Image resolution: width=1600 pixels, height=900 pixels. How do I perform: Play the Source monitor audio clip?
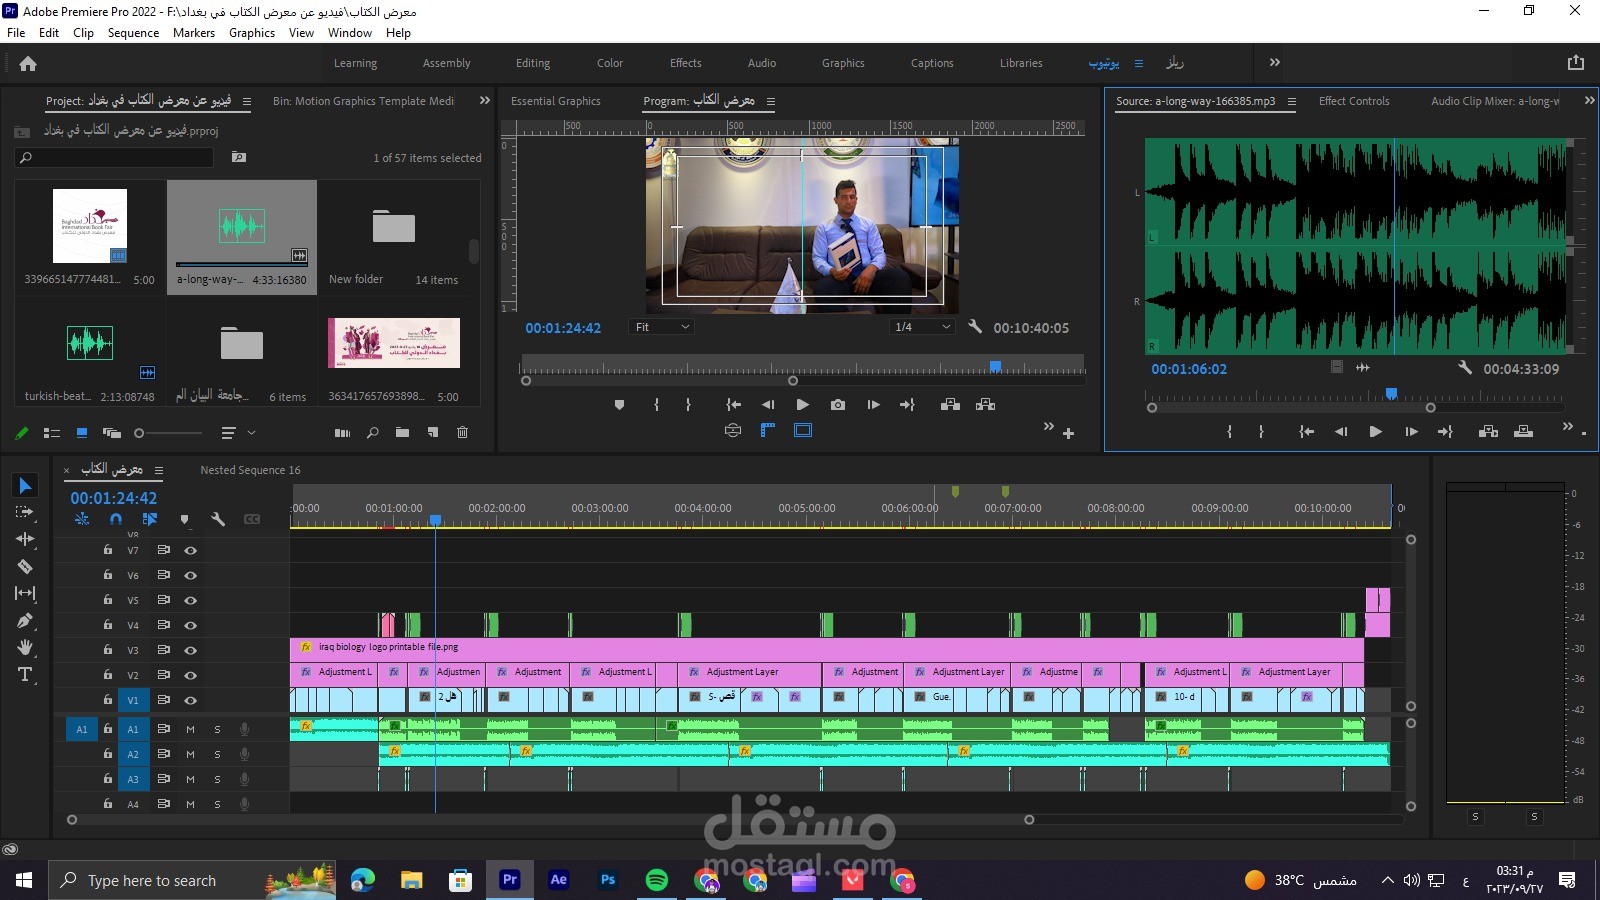[x=1375, y=432]
